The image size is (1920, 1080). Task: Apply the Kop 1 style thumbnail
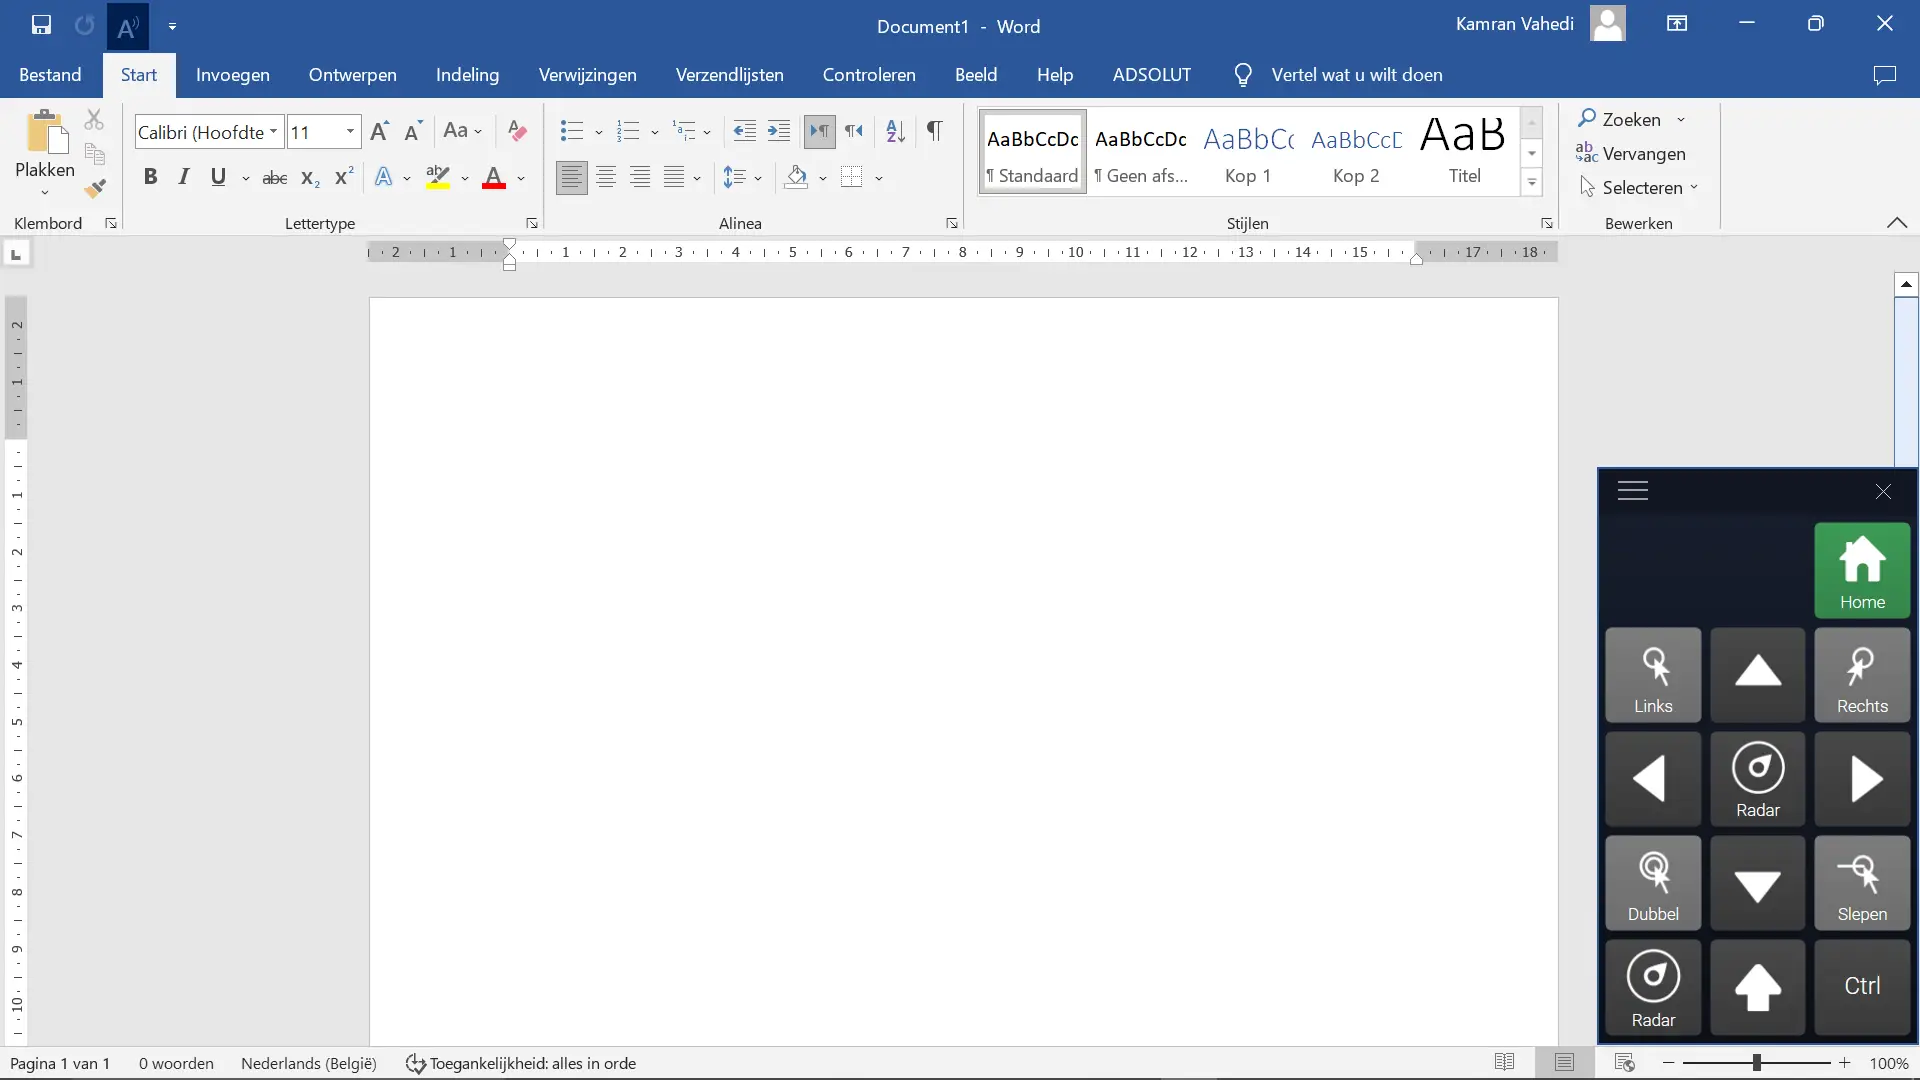tap(1248, 151)
